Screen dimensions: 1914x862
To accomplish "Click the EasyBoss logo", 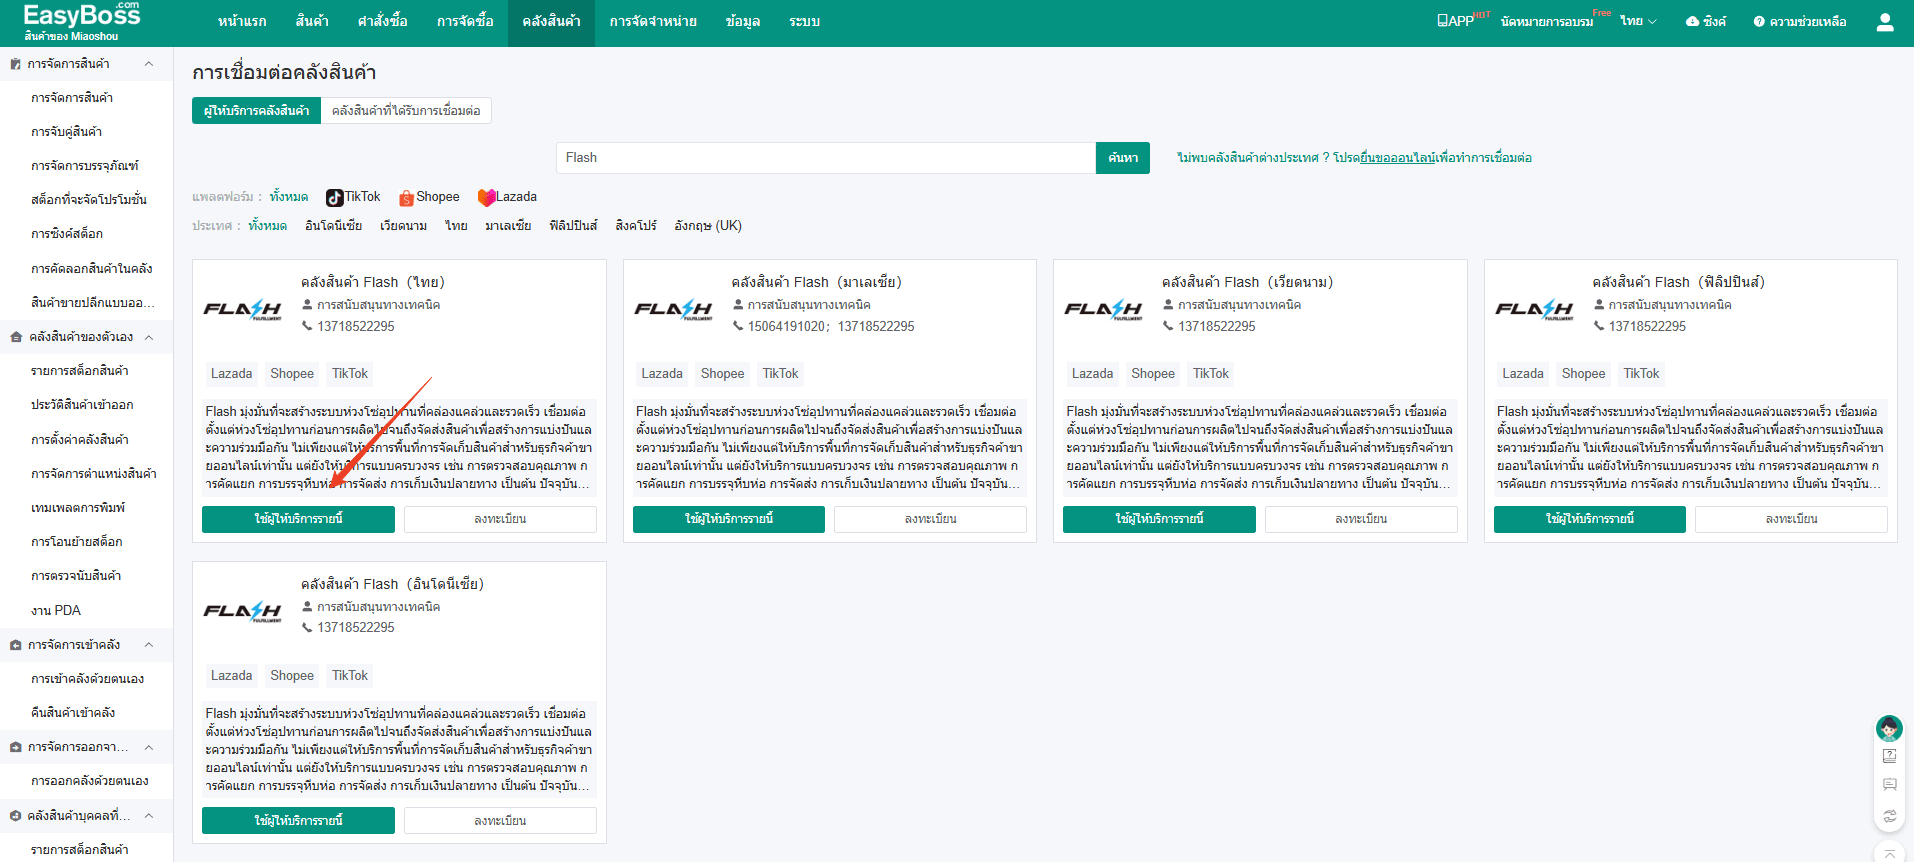I will pyautogui.click(x=81, y=16).
